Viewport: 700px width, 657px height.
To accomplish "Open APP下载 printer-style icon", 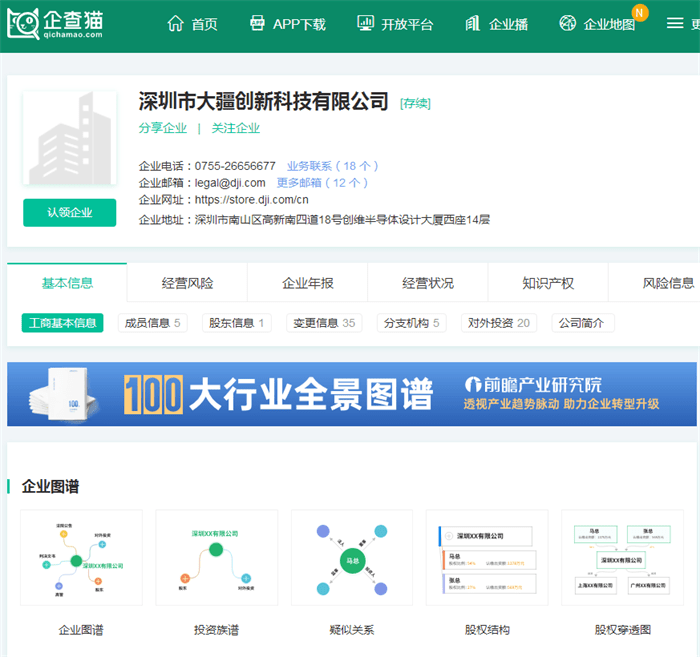I will click(258, 23).
